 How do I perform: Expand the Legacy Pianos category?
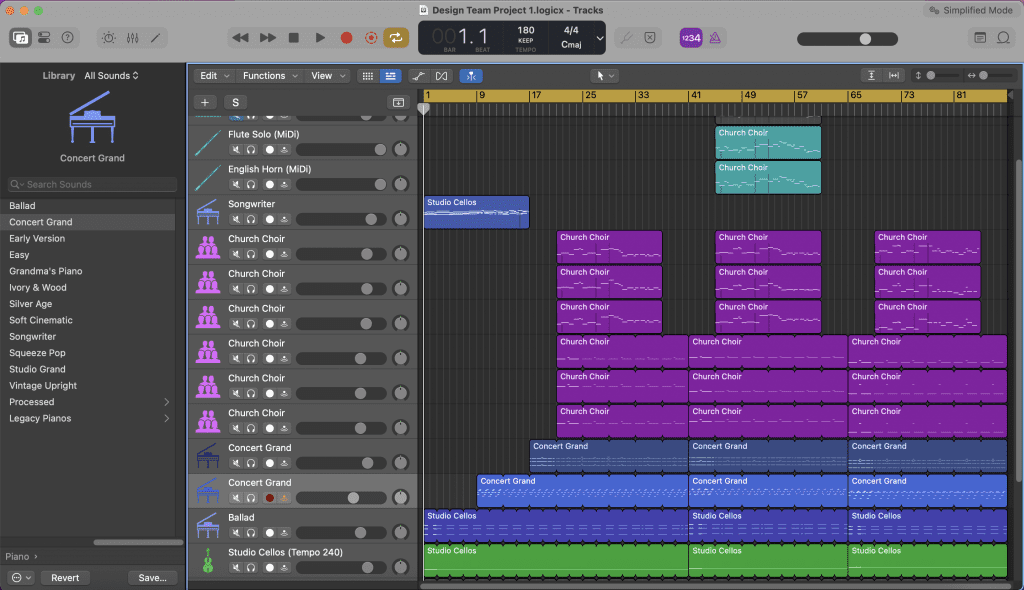166,418
